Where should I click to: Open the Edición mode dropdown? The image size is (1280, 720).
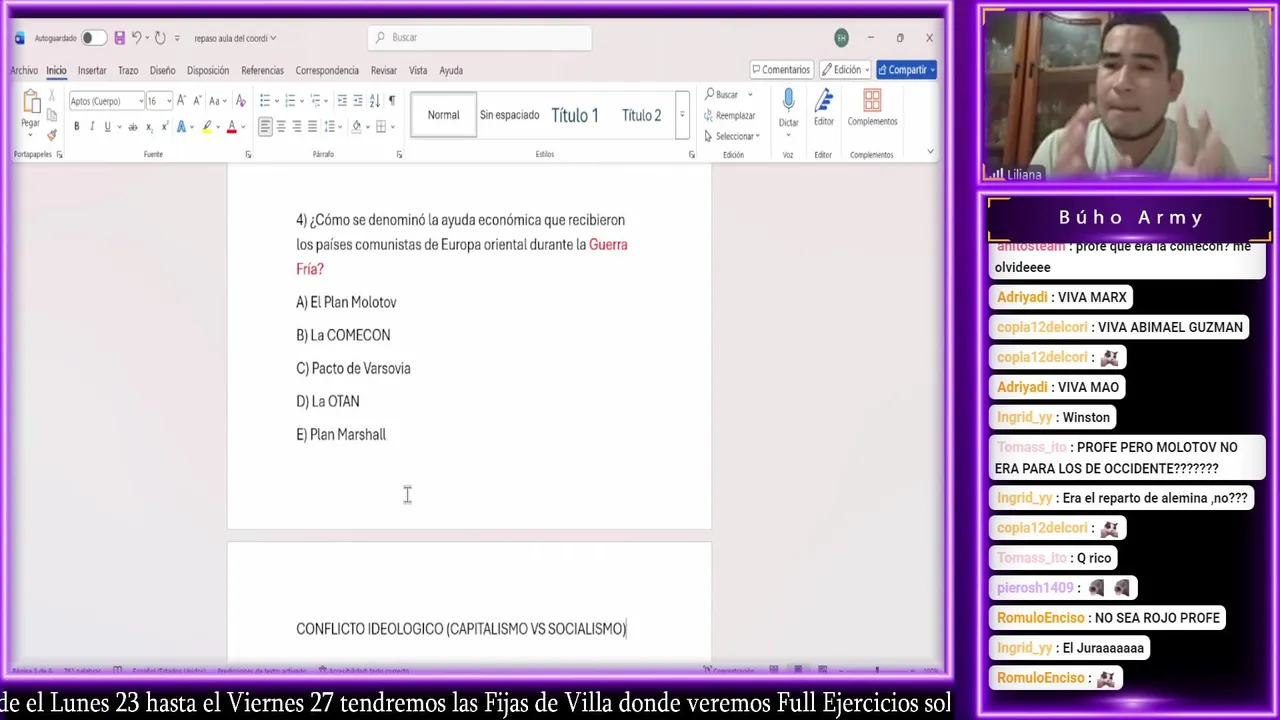(x=846, y=70)
